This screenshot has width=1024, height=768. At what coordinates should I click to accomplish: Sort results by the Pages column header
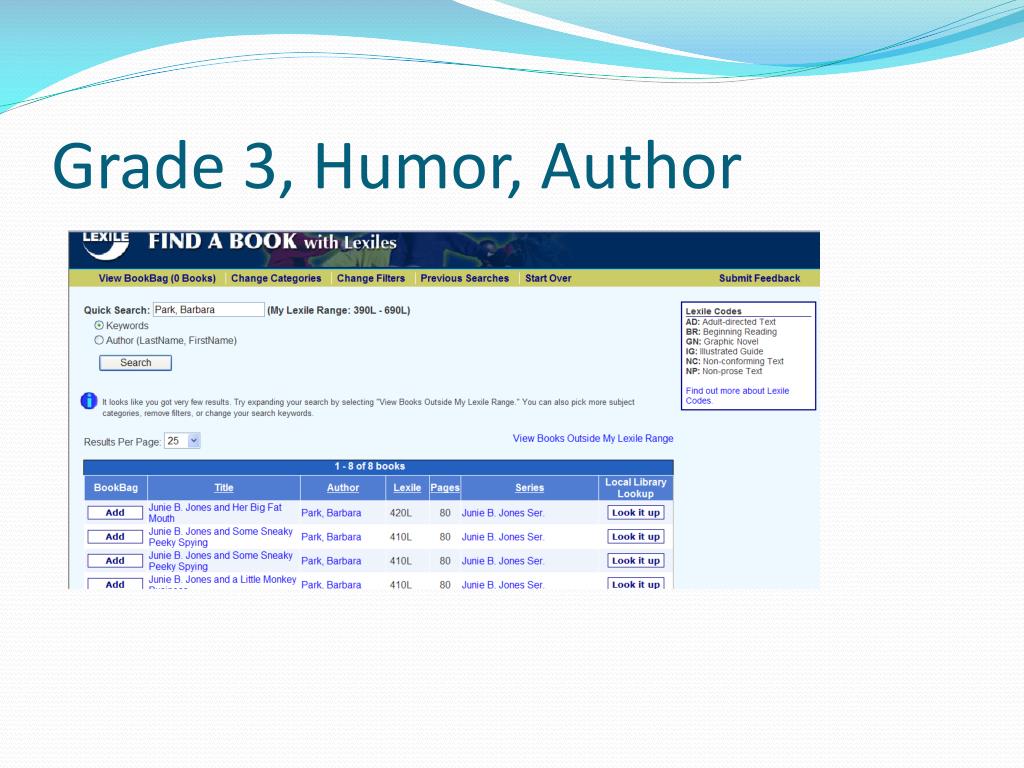pos(445,488)
